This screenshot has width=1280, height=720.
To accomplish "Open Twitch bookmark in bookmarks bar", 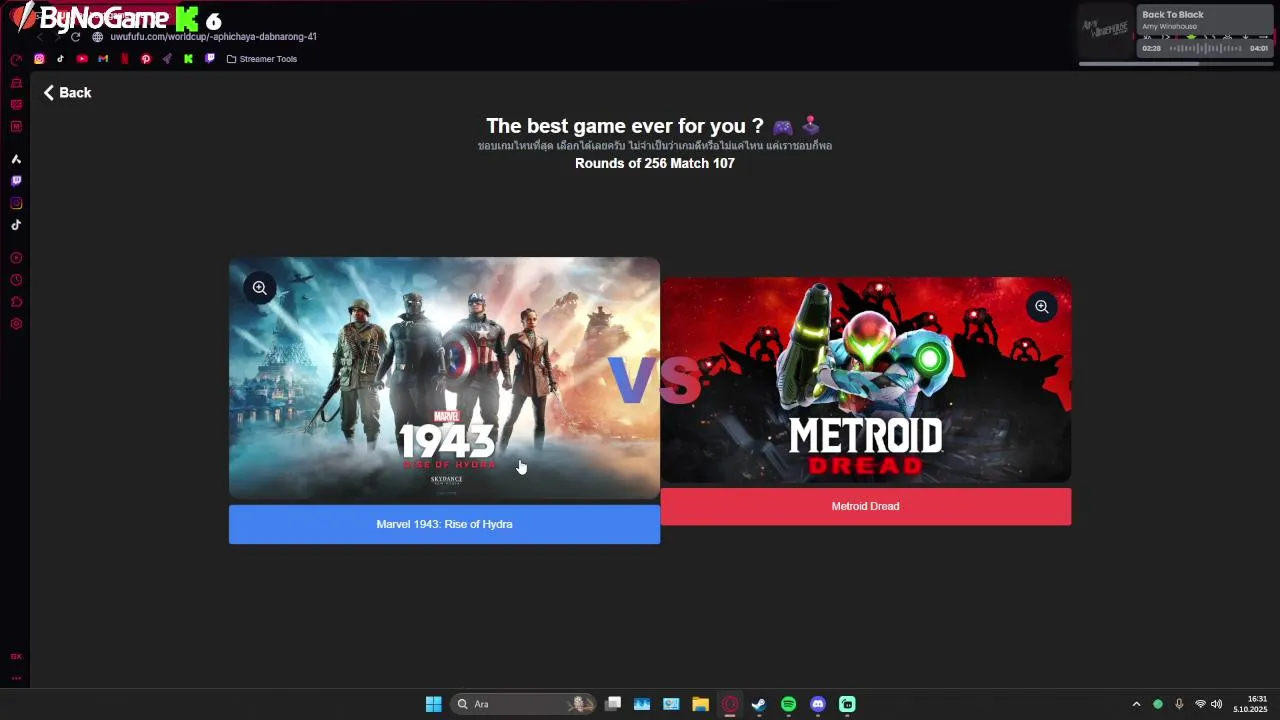I will tap(209, 59).
